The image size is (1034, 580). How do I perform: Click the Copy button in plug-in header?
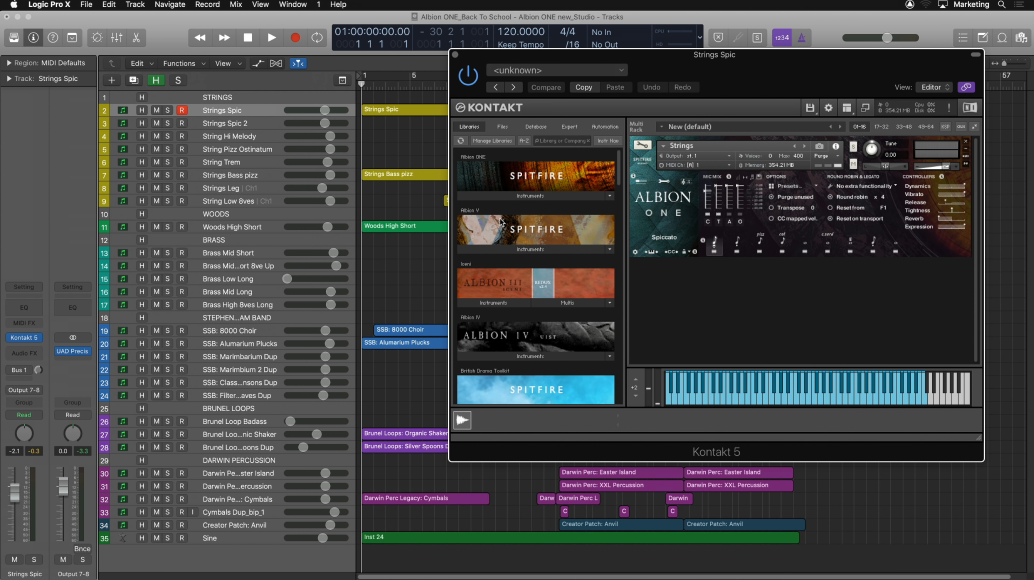click(x=583, y=87)
